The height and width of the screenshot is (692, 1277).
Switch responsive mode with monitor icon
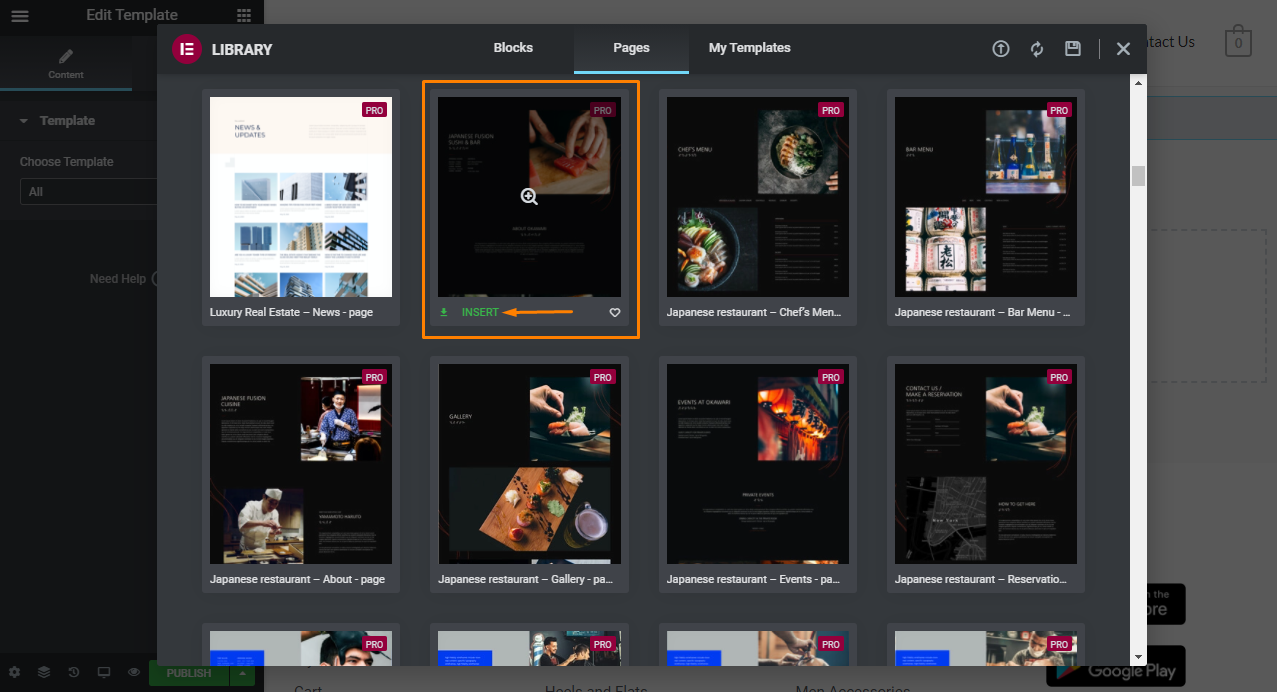coord(104,673)
